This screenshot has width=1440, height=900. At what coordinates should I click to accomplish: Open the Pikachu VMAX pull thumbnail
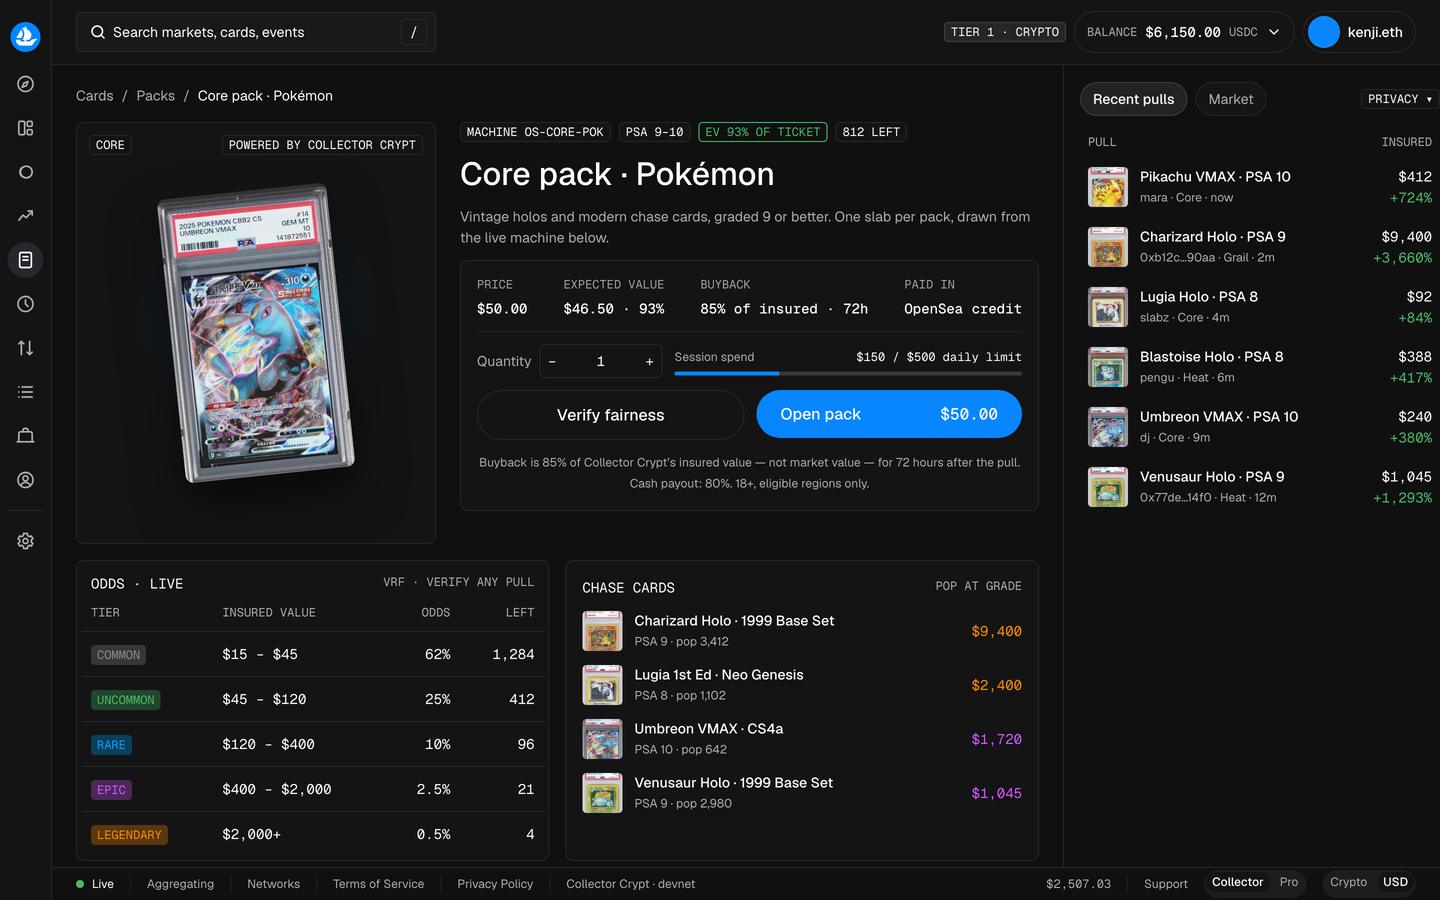click(x=1108, y=187)
